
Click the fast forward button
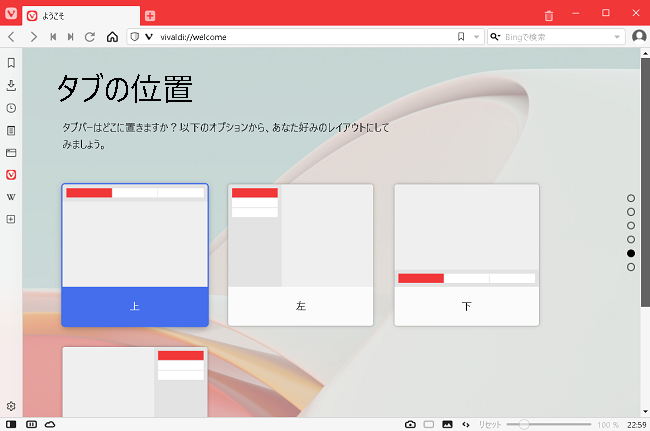pyautogui.click(x=70, y=37)
